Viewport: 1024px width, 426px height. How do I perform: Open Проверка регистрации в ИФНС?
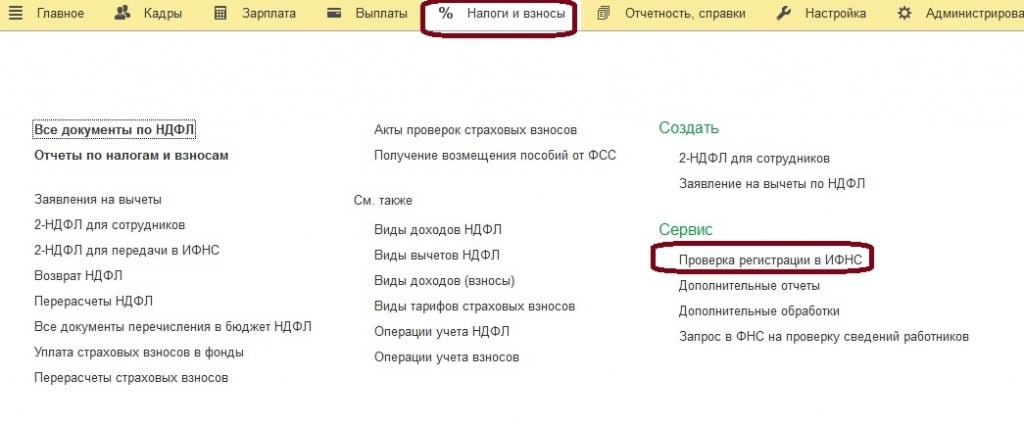coord(763,259)
